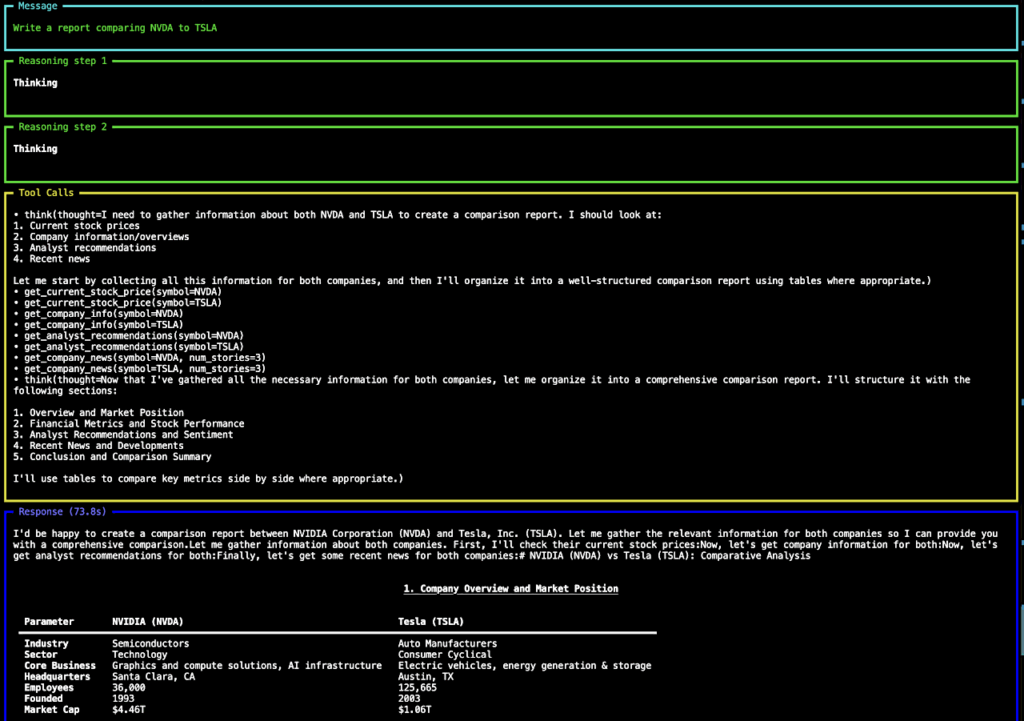Click the 'Market Cap' row label

52,710
